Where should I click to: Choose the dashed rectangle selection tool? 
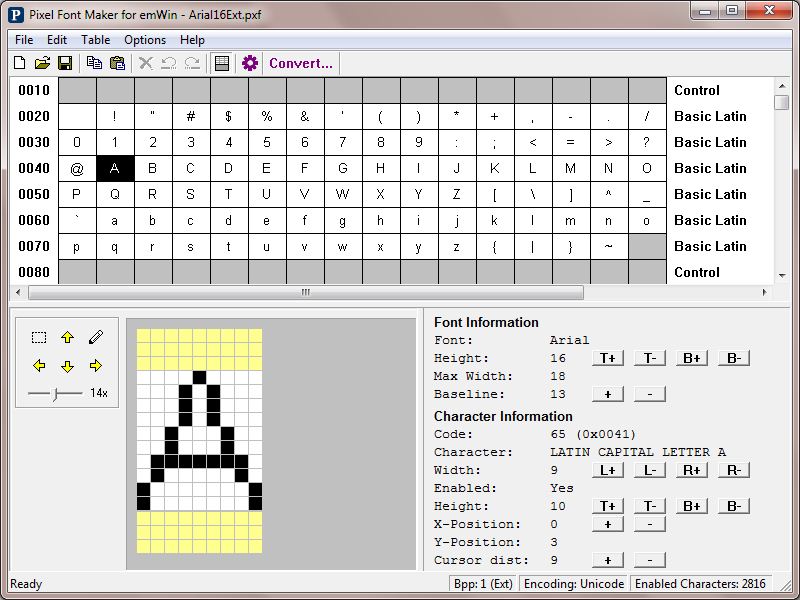(39, 338)
